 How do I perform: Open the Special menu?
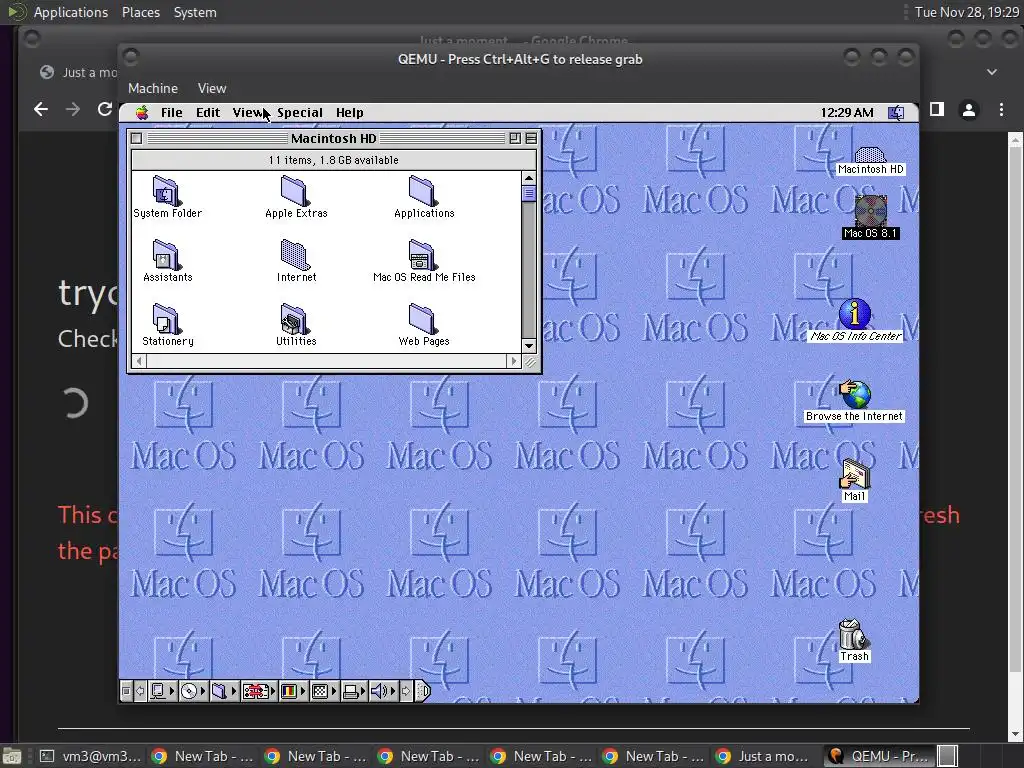click(300, 112)
